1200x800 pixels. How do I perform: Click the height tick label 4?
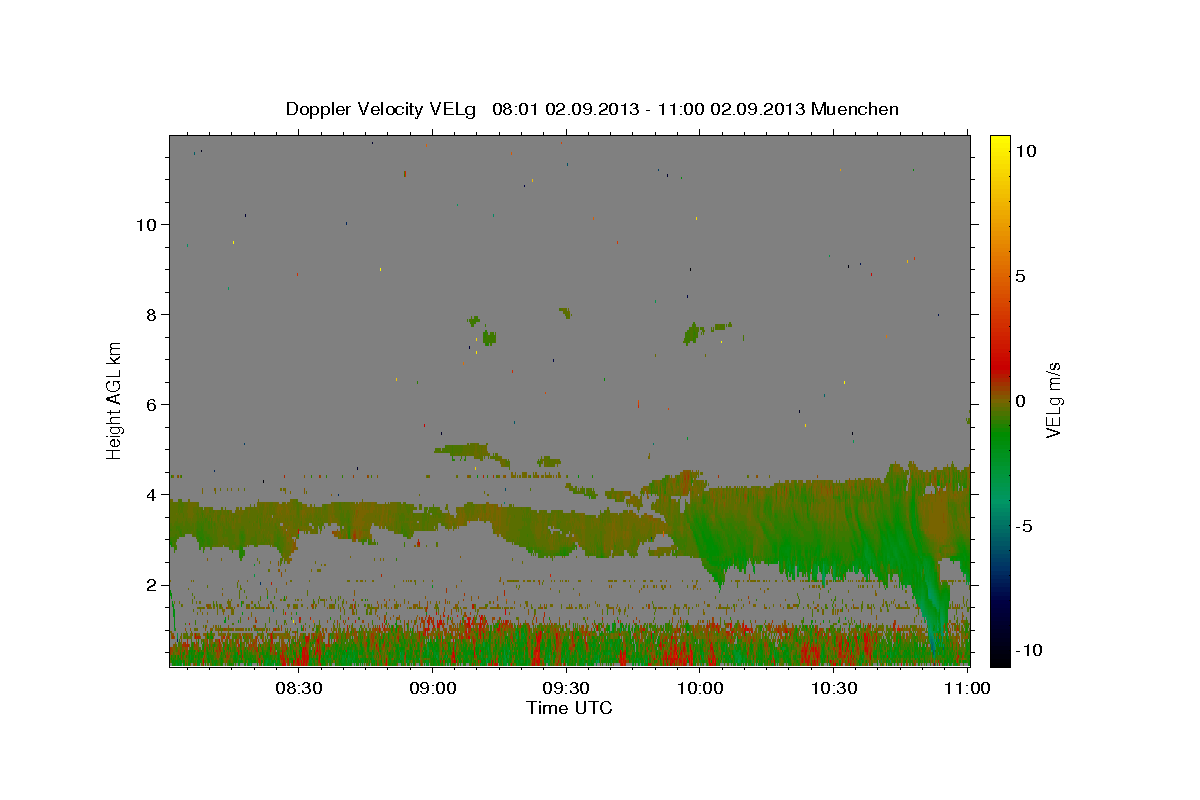(151, 495)
